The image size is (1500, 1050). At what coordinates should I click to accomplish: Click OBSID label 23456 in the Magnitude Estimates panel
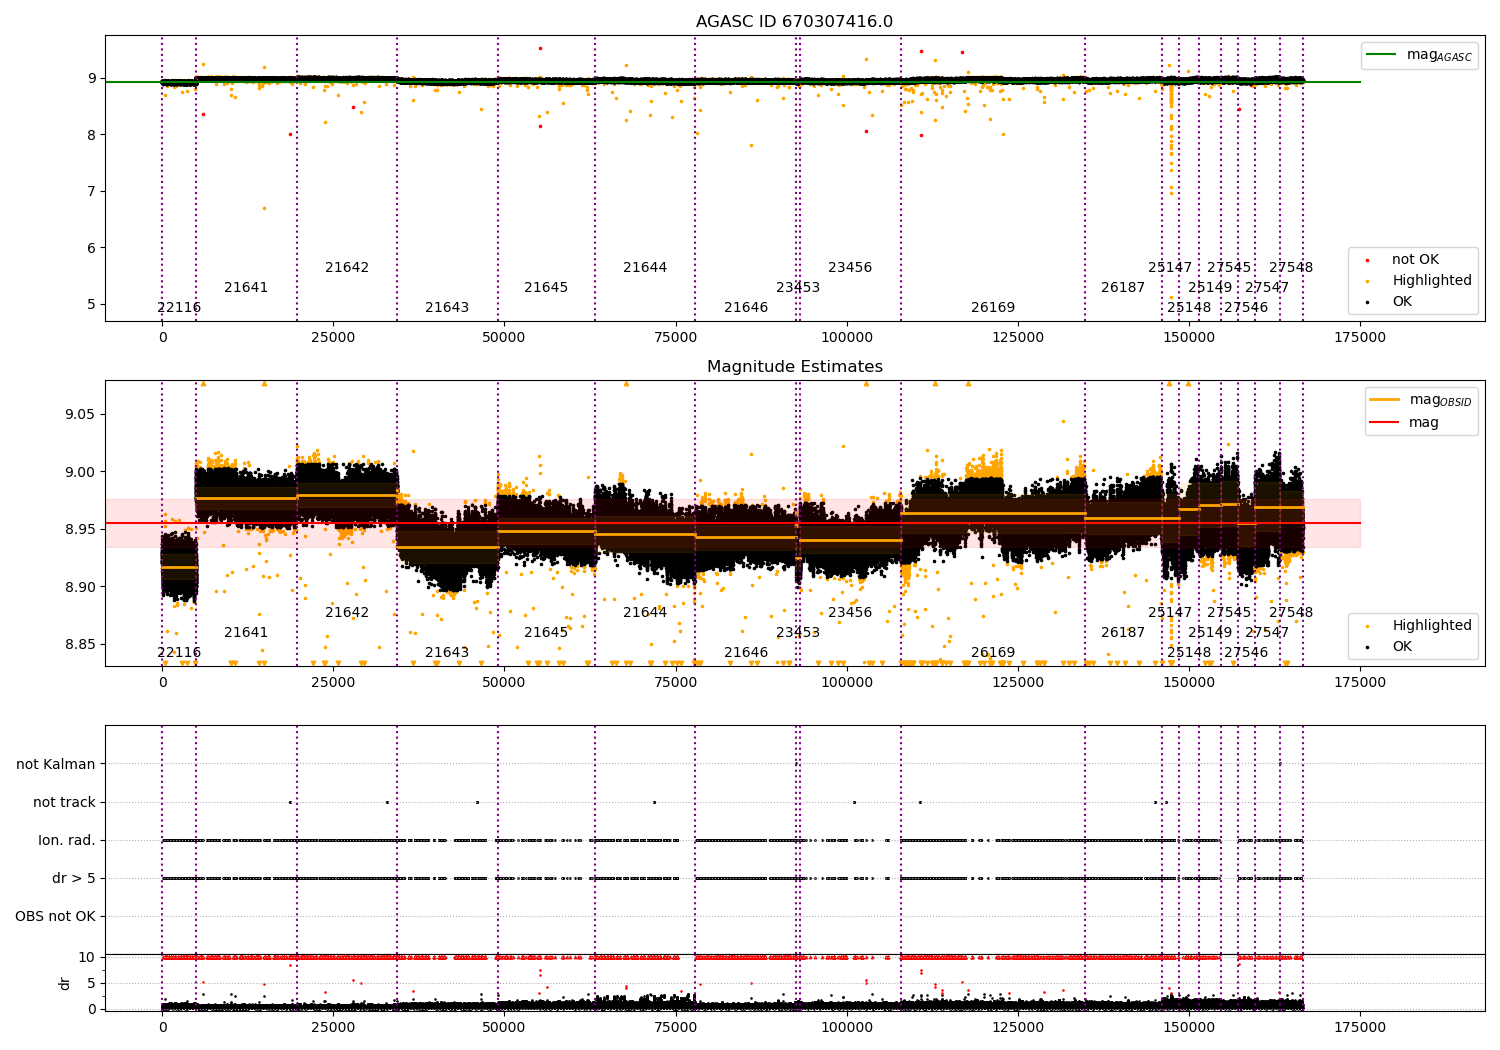[x=850, y=612]
